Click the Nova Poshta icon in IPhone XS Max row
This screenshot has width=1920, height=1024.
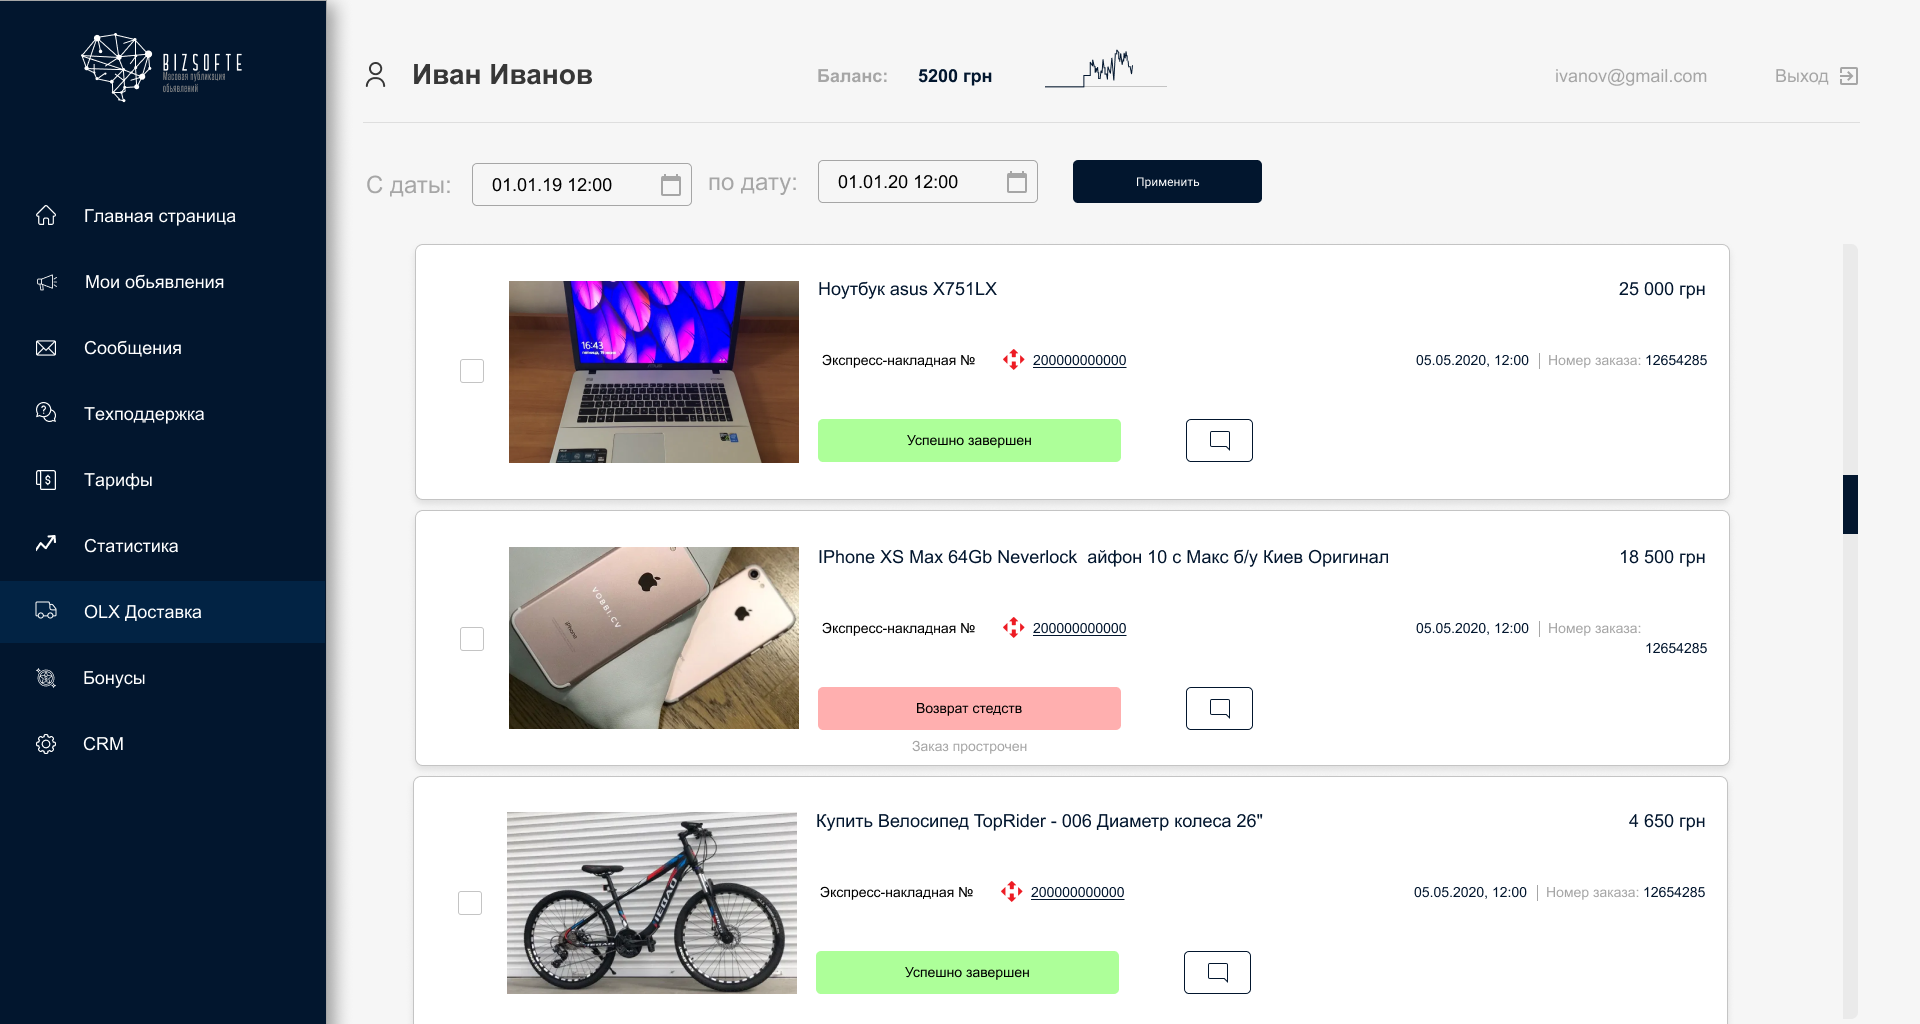coord(1014,628)
